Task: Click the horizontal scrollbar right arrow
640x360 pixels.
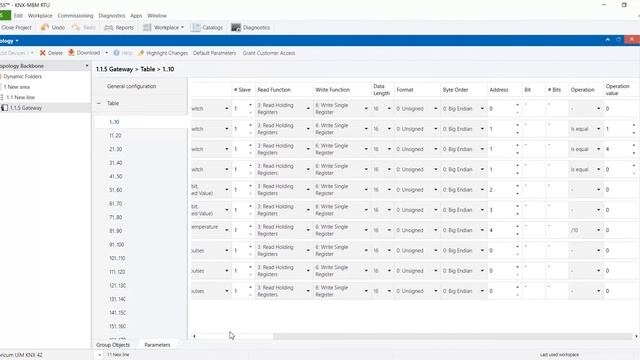Action: 636,336
